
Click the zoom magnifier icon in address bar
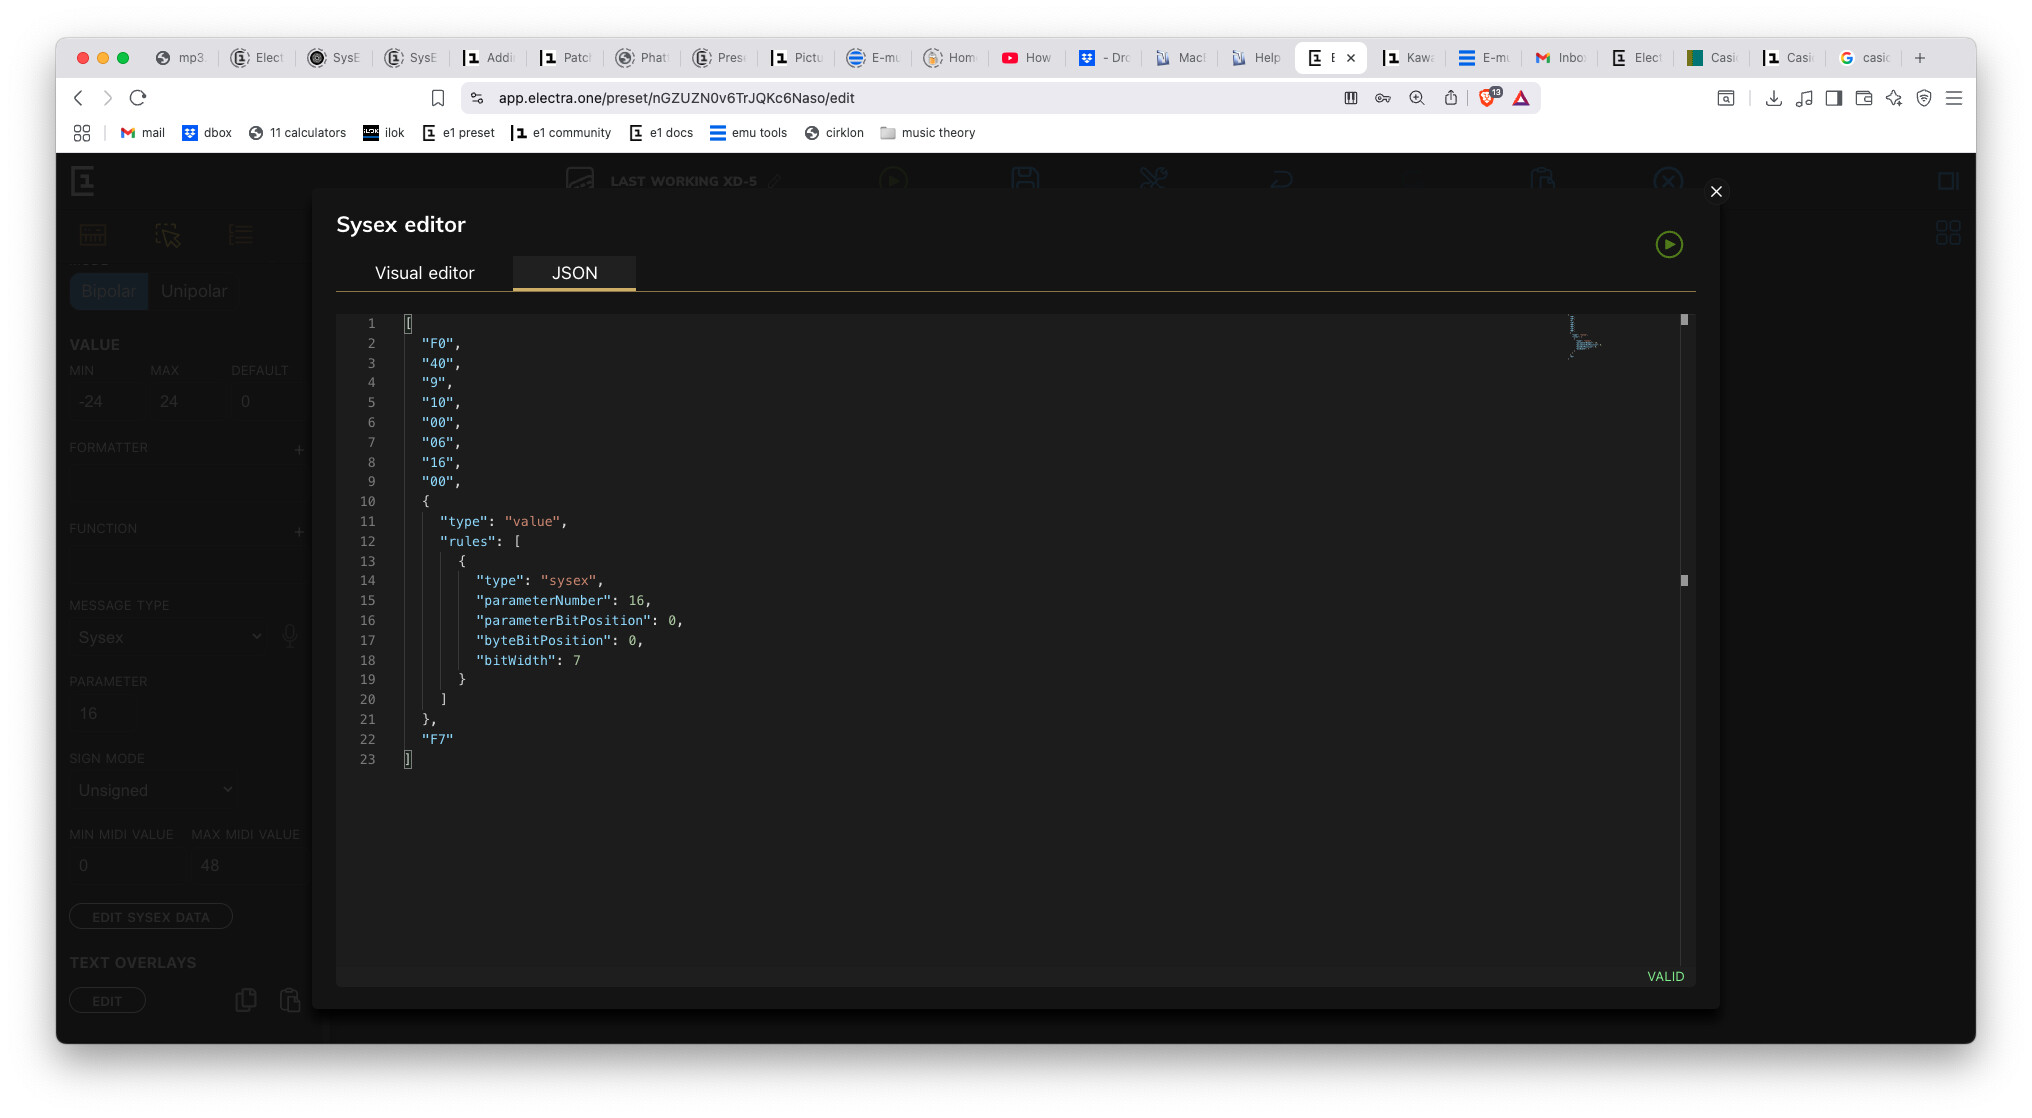click(x=1416, y=98)
